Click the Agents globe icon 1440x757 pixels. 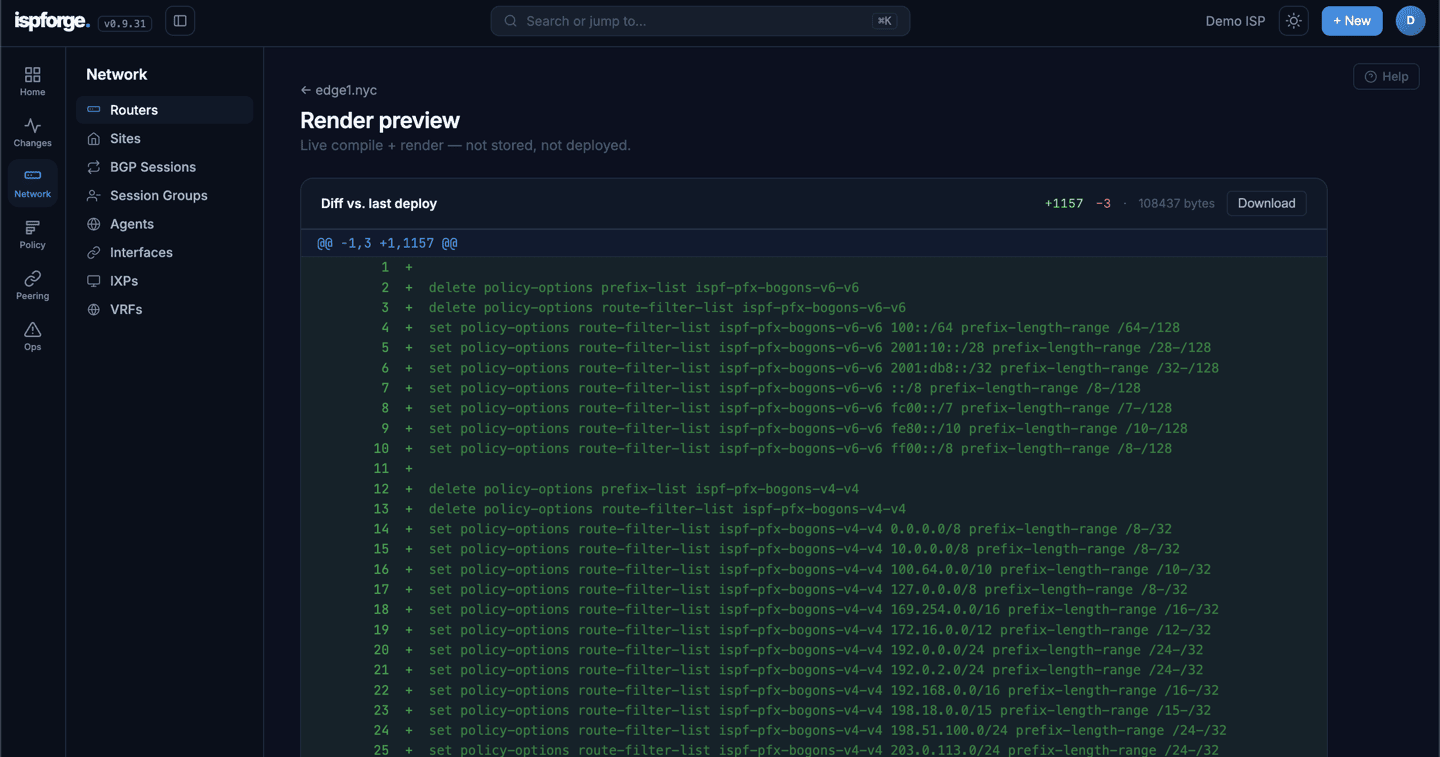coord(94,224)
